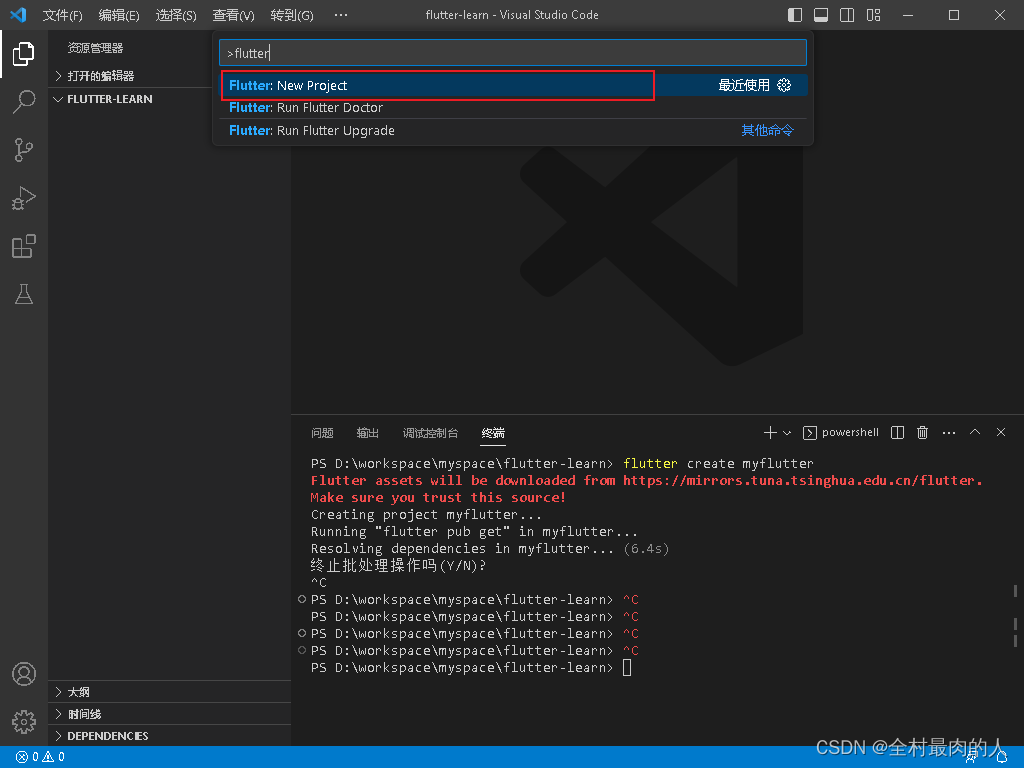This screenshot has height=768, width=1024.
Task: Click '终止批处理操作吗(Y/N)?' terminal line
Action: (x=398, y=566)
